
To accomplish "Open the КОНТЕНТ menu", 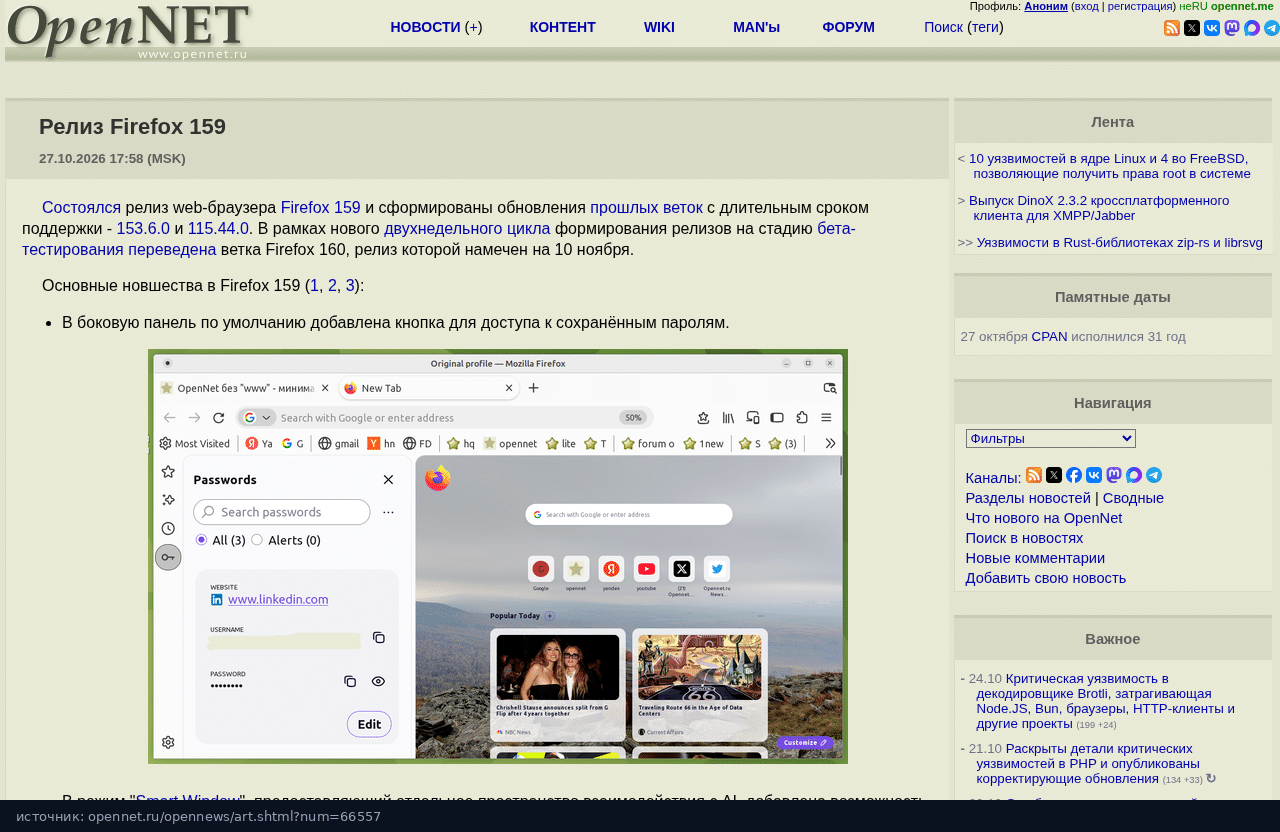I will tap(563, 27).
